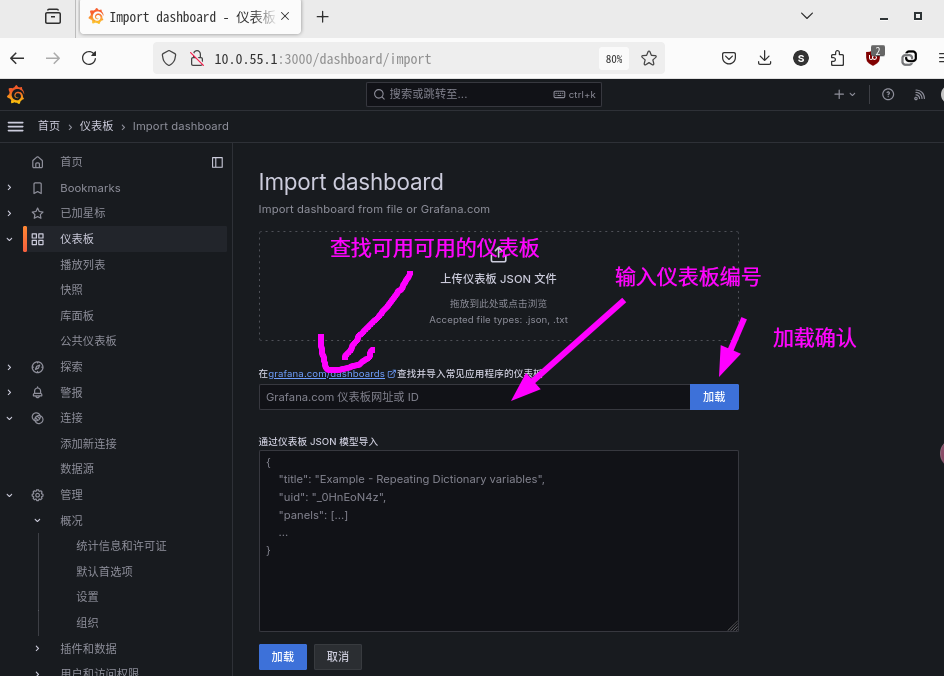Click the Pocket save icon

(728, 58)
